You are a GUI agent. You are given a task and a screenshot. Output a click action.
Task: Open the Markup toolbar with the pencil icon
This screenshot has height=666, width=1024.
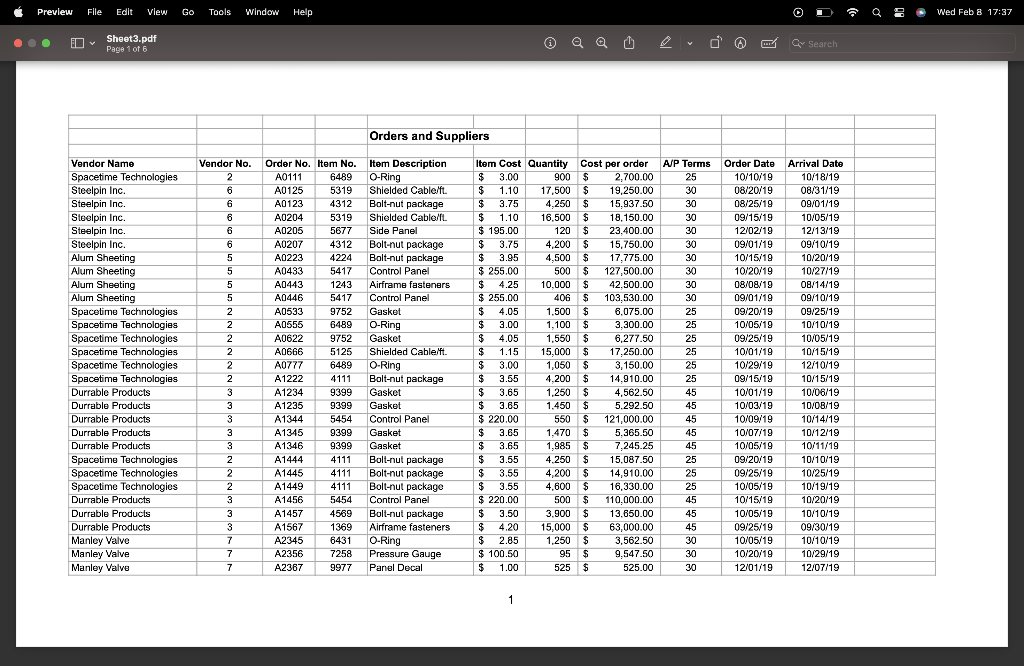(666, 43)
